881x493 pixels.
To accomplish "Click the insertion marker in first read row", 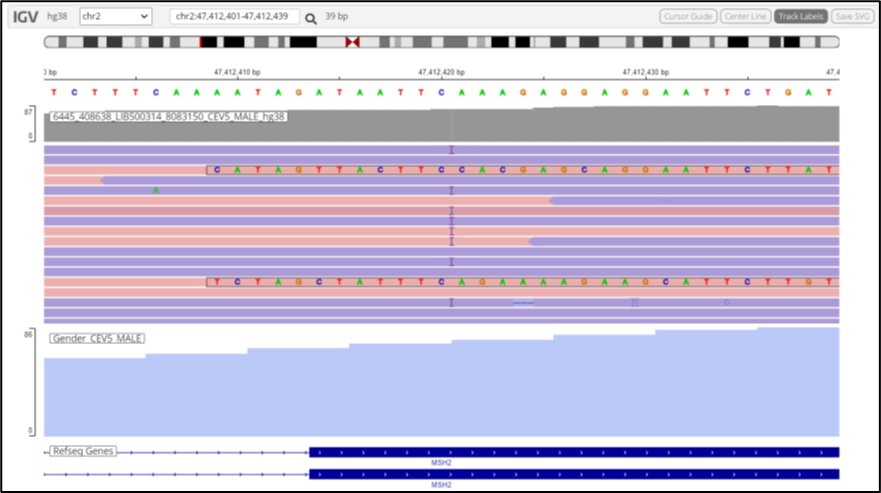I will (x=451, y=150).
